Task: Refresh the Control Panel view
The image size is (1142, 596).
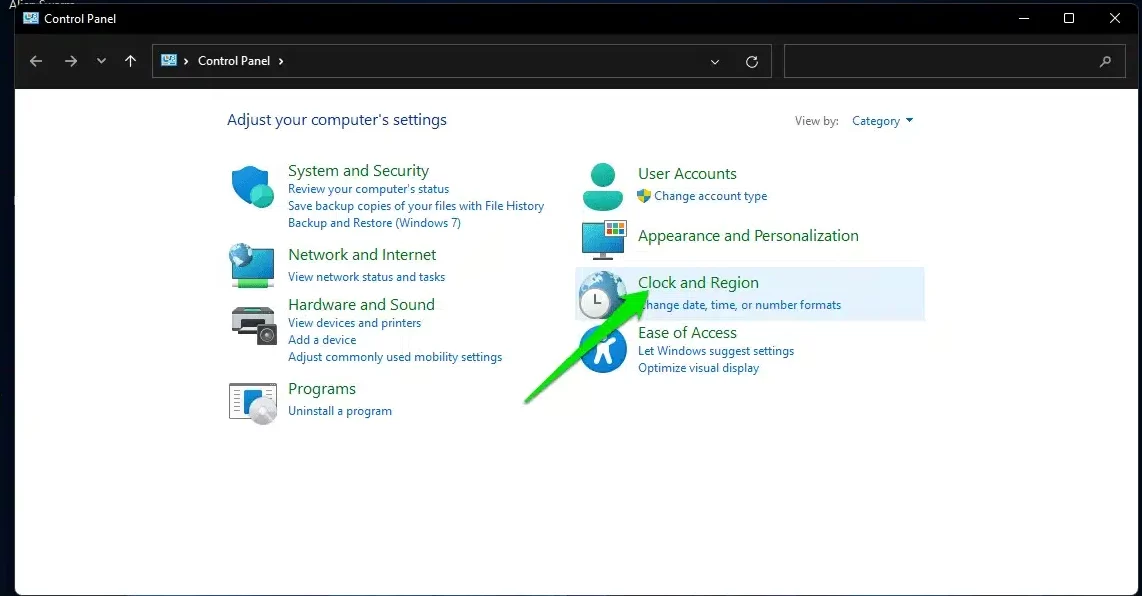Action: coord(752,61)
